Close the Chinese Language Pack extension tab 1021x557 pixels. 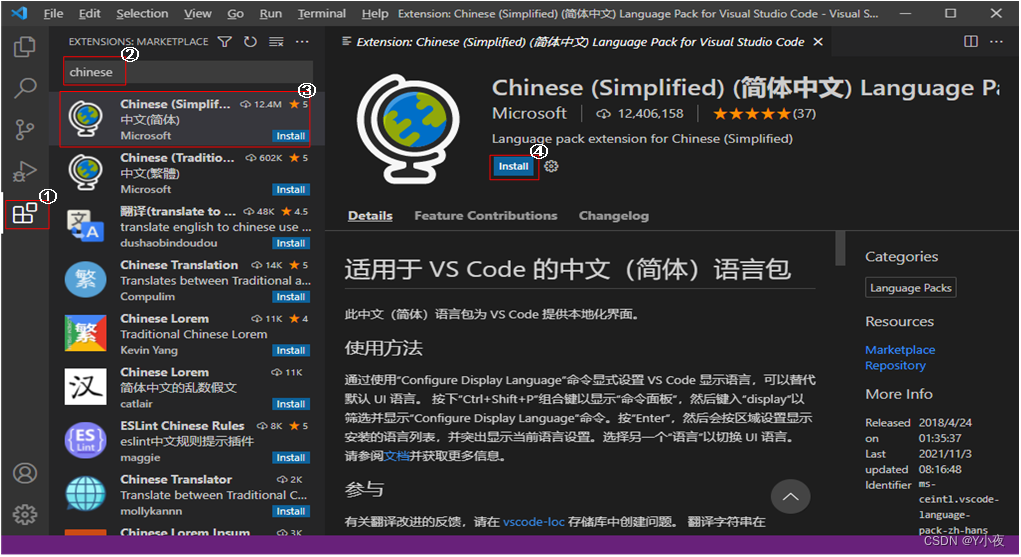click(x=818, y=42)
